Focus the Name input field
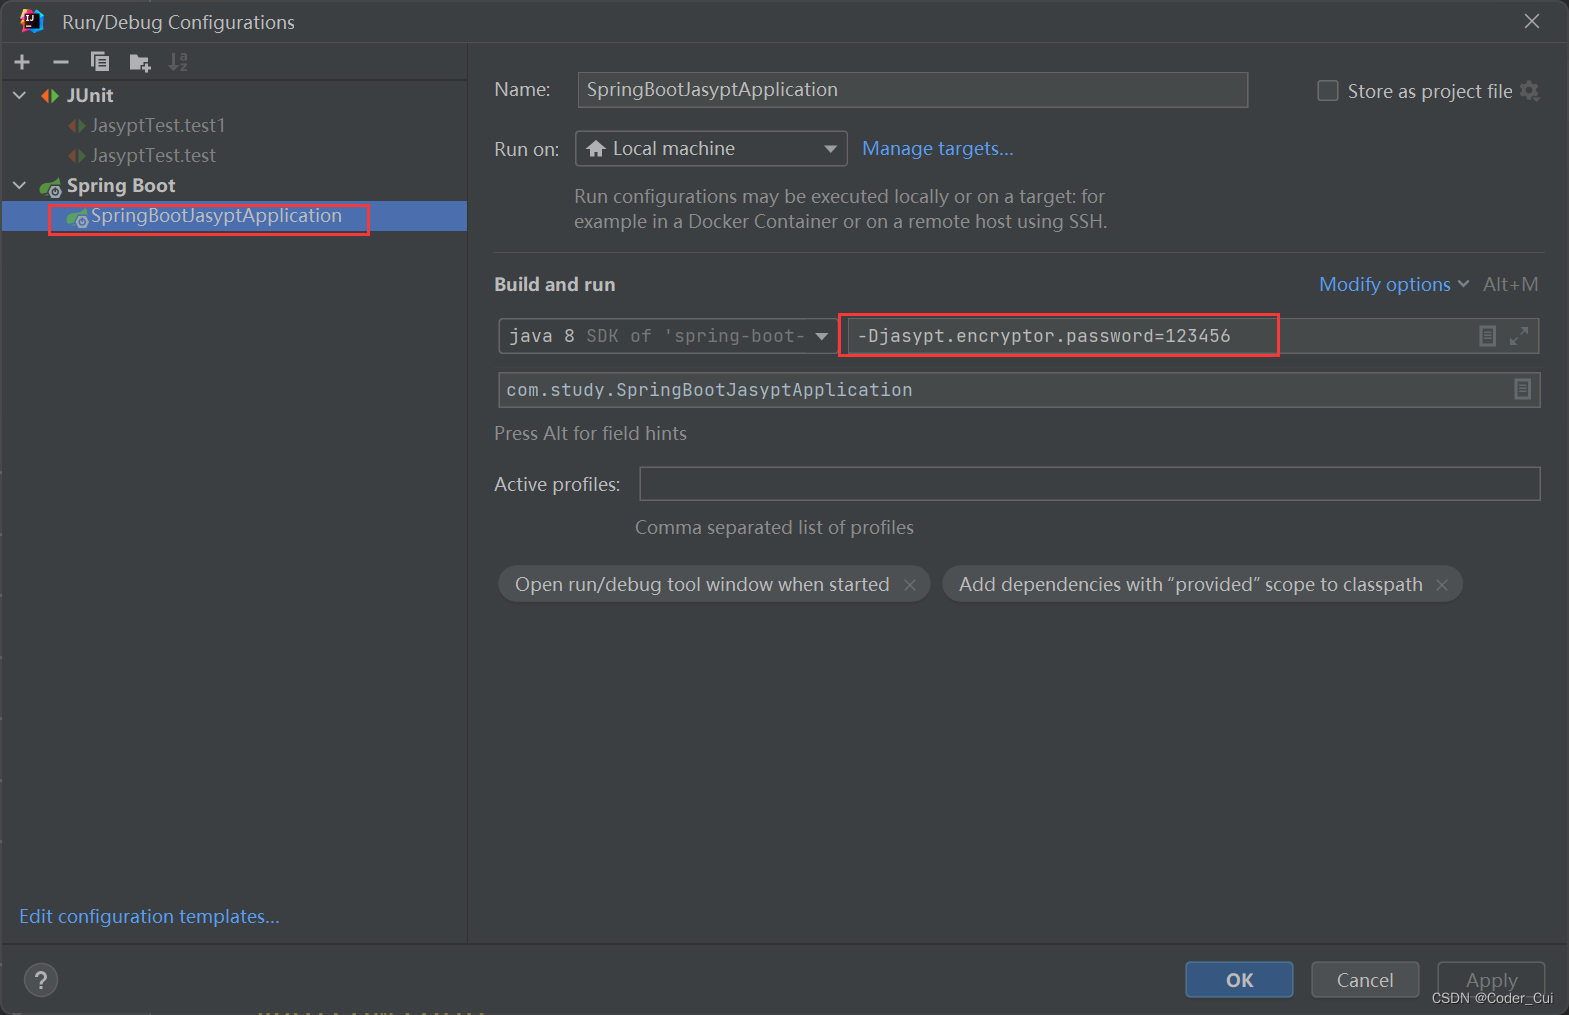This screenshot has height=1015, width=1569. [x=913, y=90]
